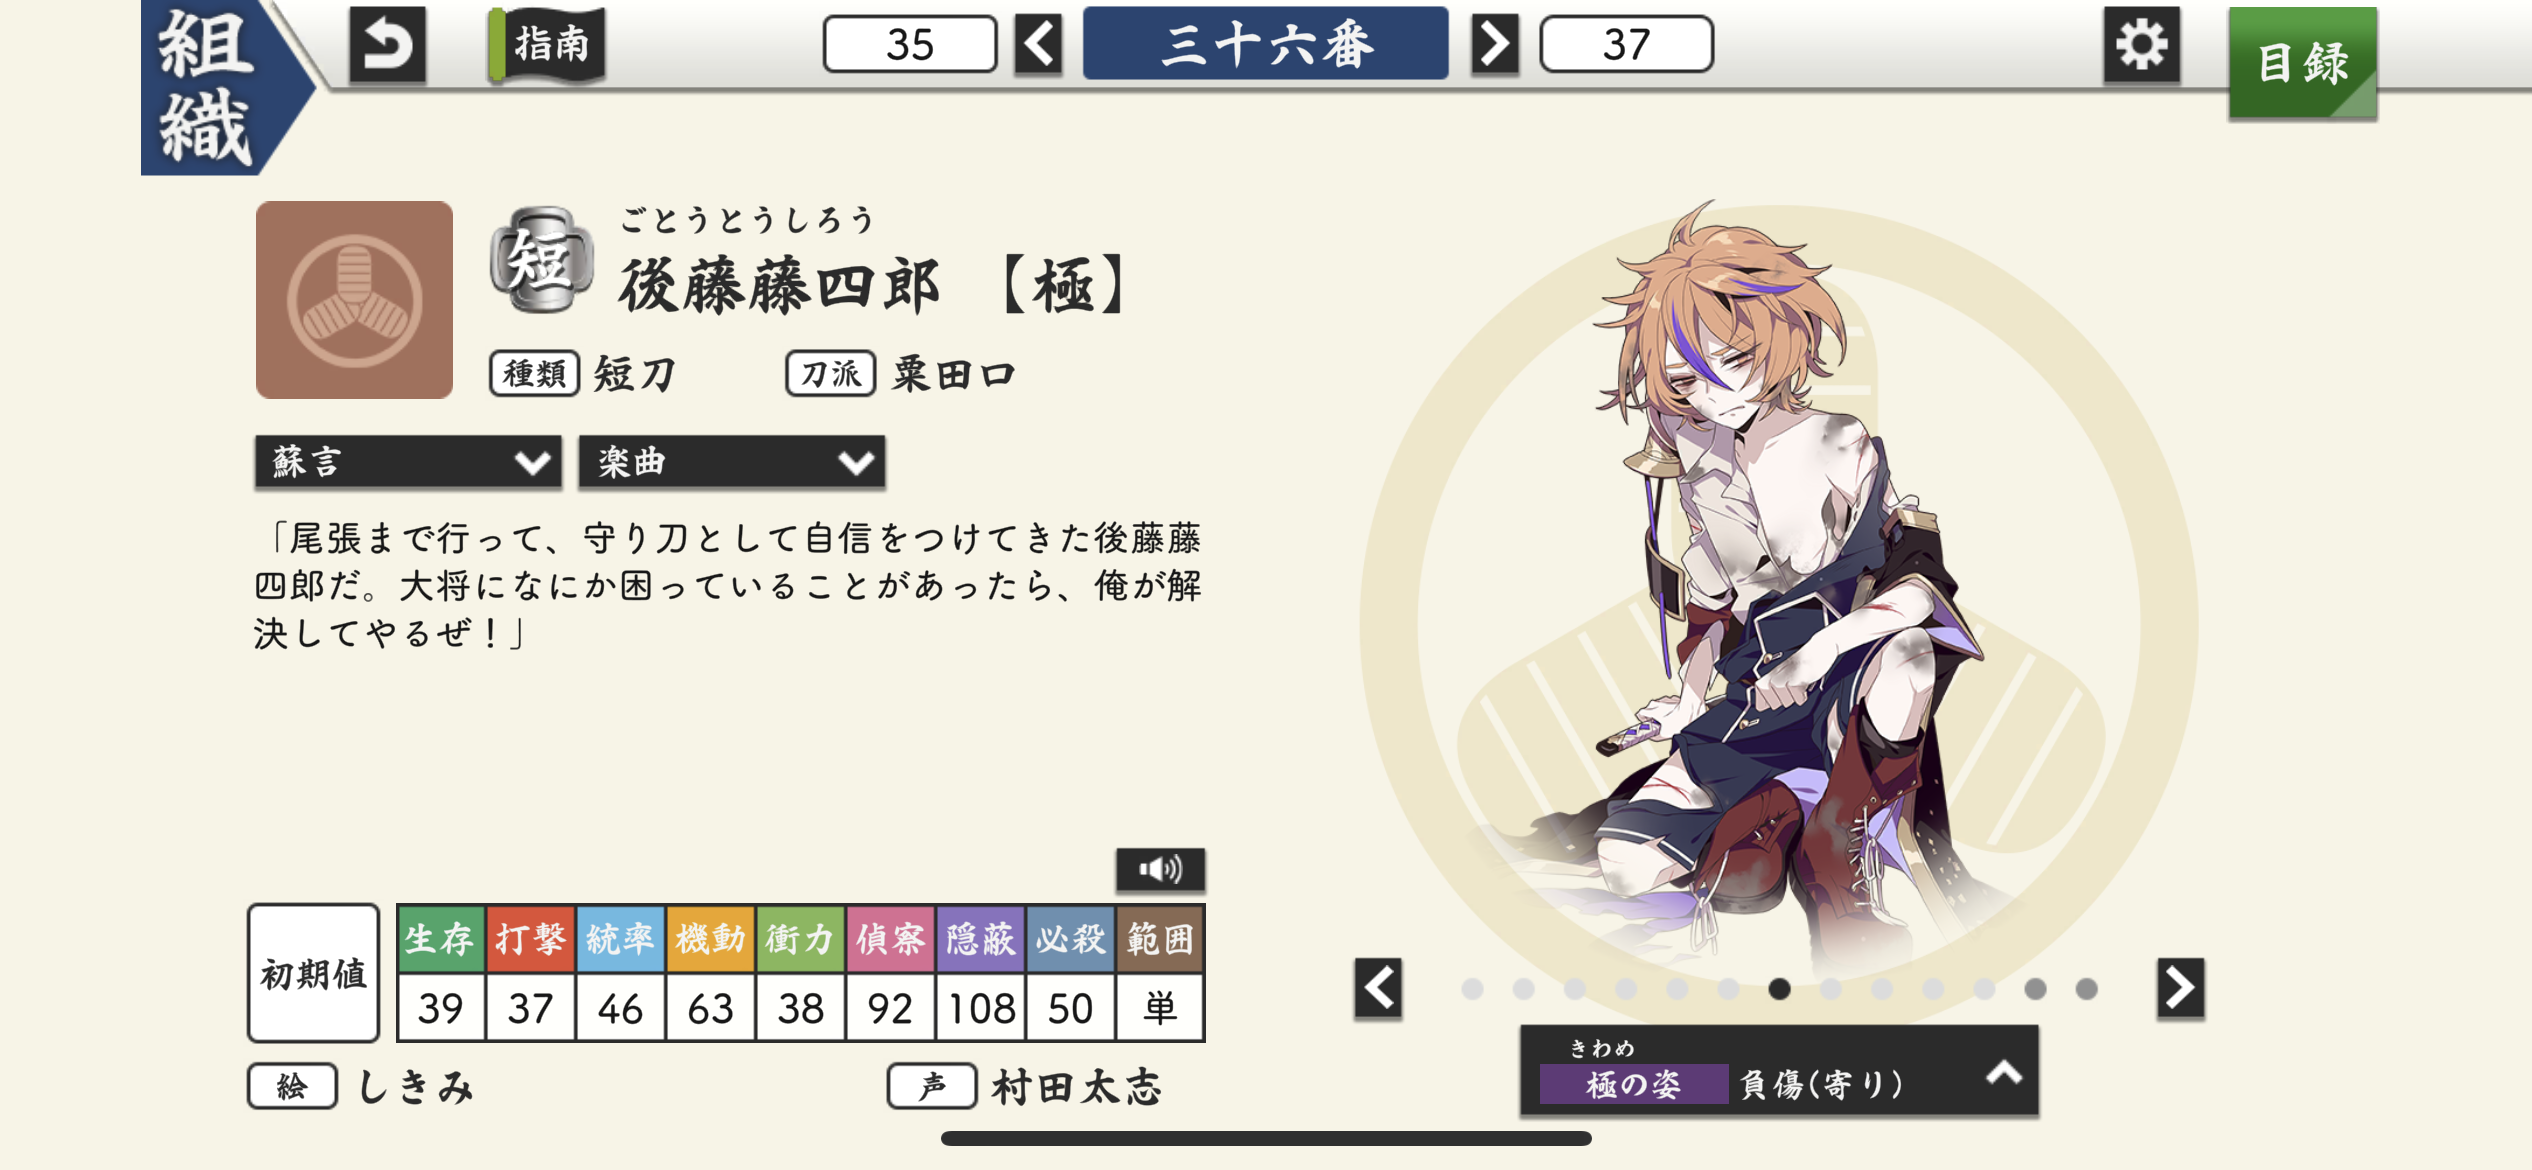Image resolution: width=2532 pixels, height=1170 pixels.
Task: Jump to entry number 35
Action: (x=910, y=45)
